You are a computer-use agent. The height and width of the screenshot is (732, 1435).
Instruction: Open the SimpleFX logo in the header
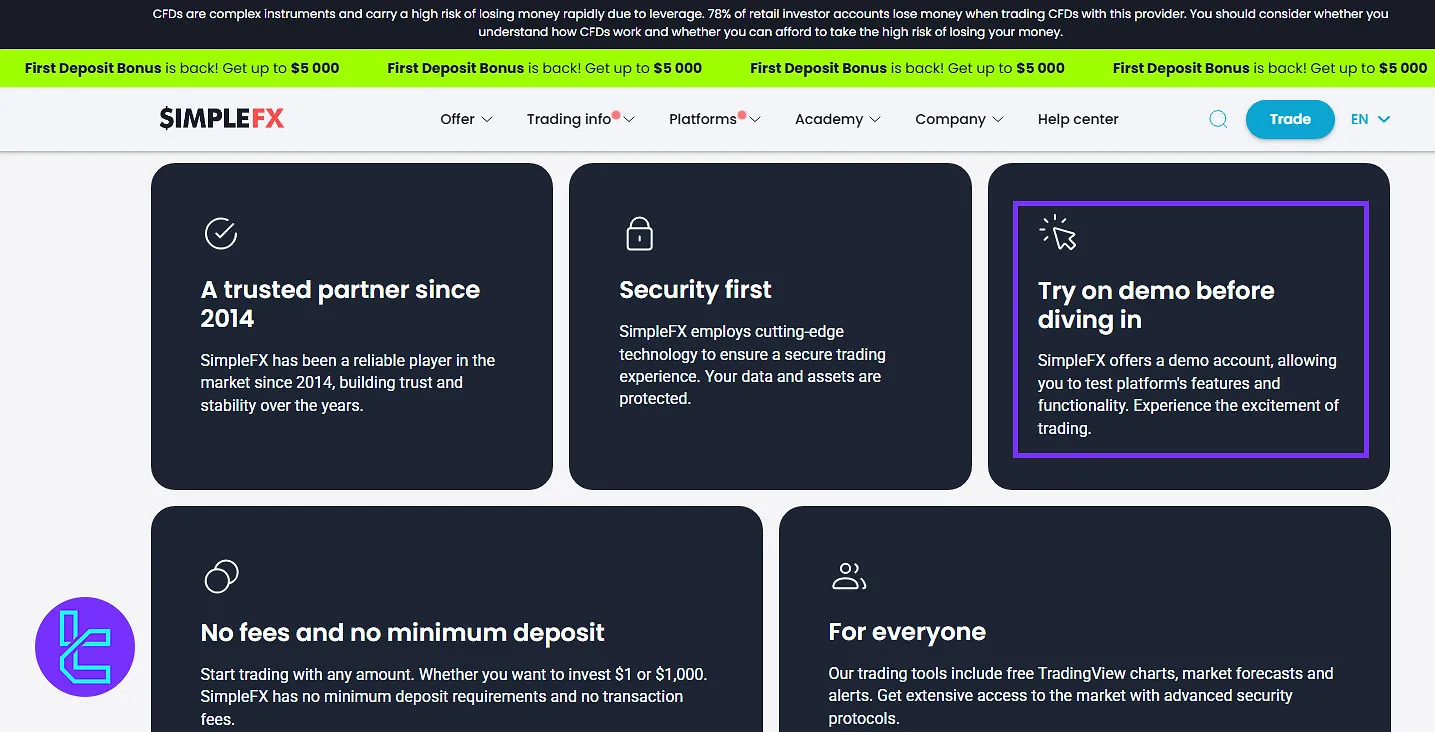pos(220,118)
